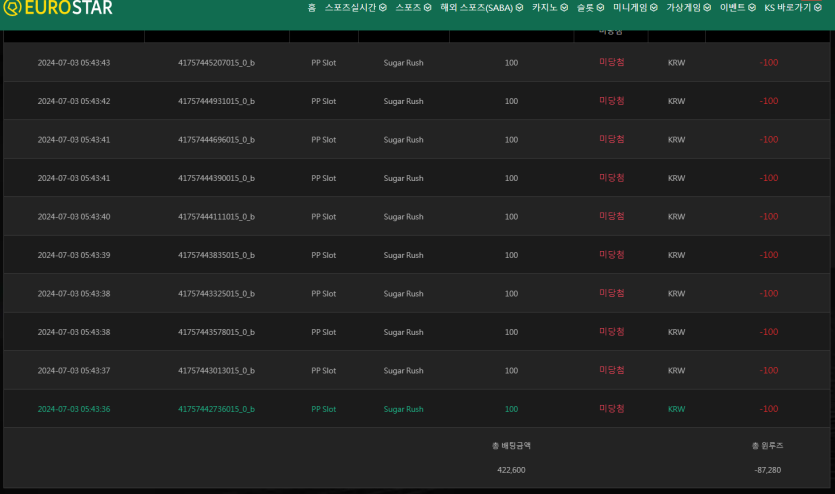Screen dimensions: 835x494
Task: Click timestamp 2024-07-03 05:43:40
Action: (74, 217)
